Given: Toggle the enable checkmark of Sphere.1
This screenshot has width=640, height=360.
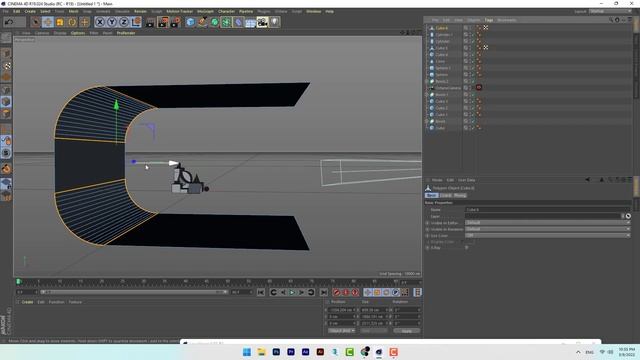Looking at the screenshot, I should pos(473,68).
